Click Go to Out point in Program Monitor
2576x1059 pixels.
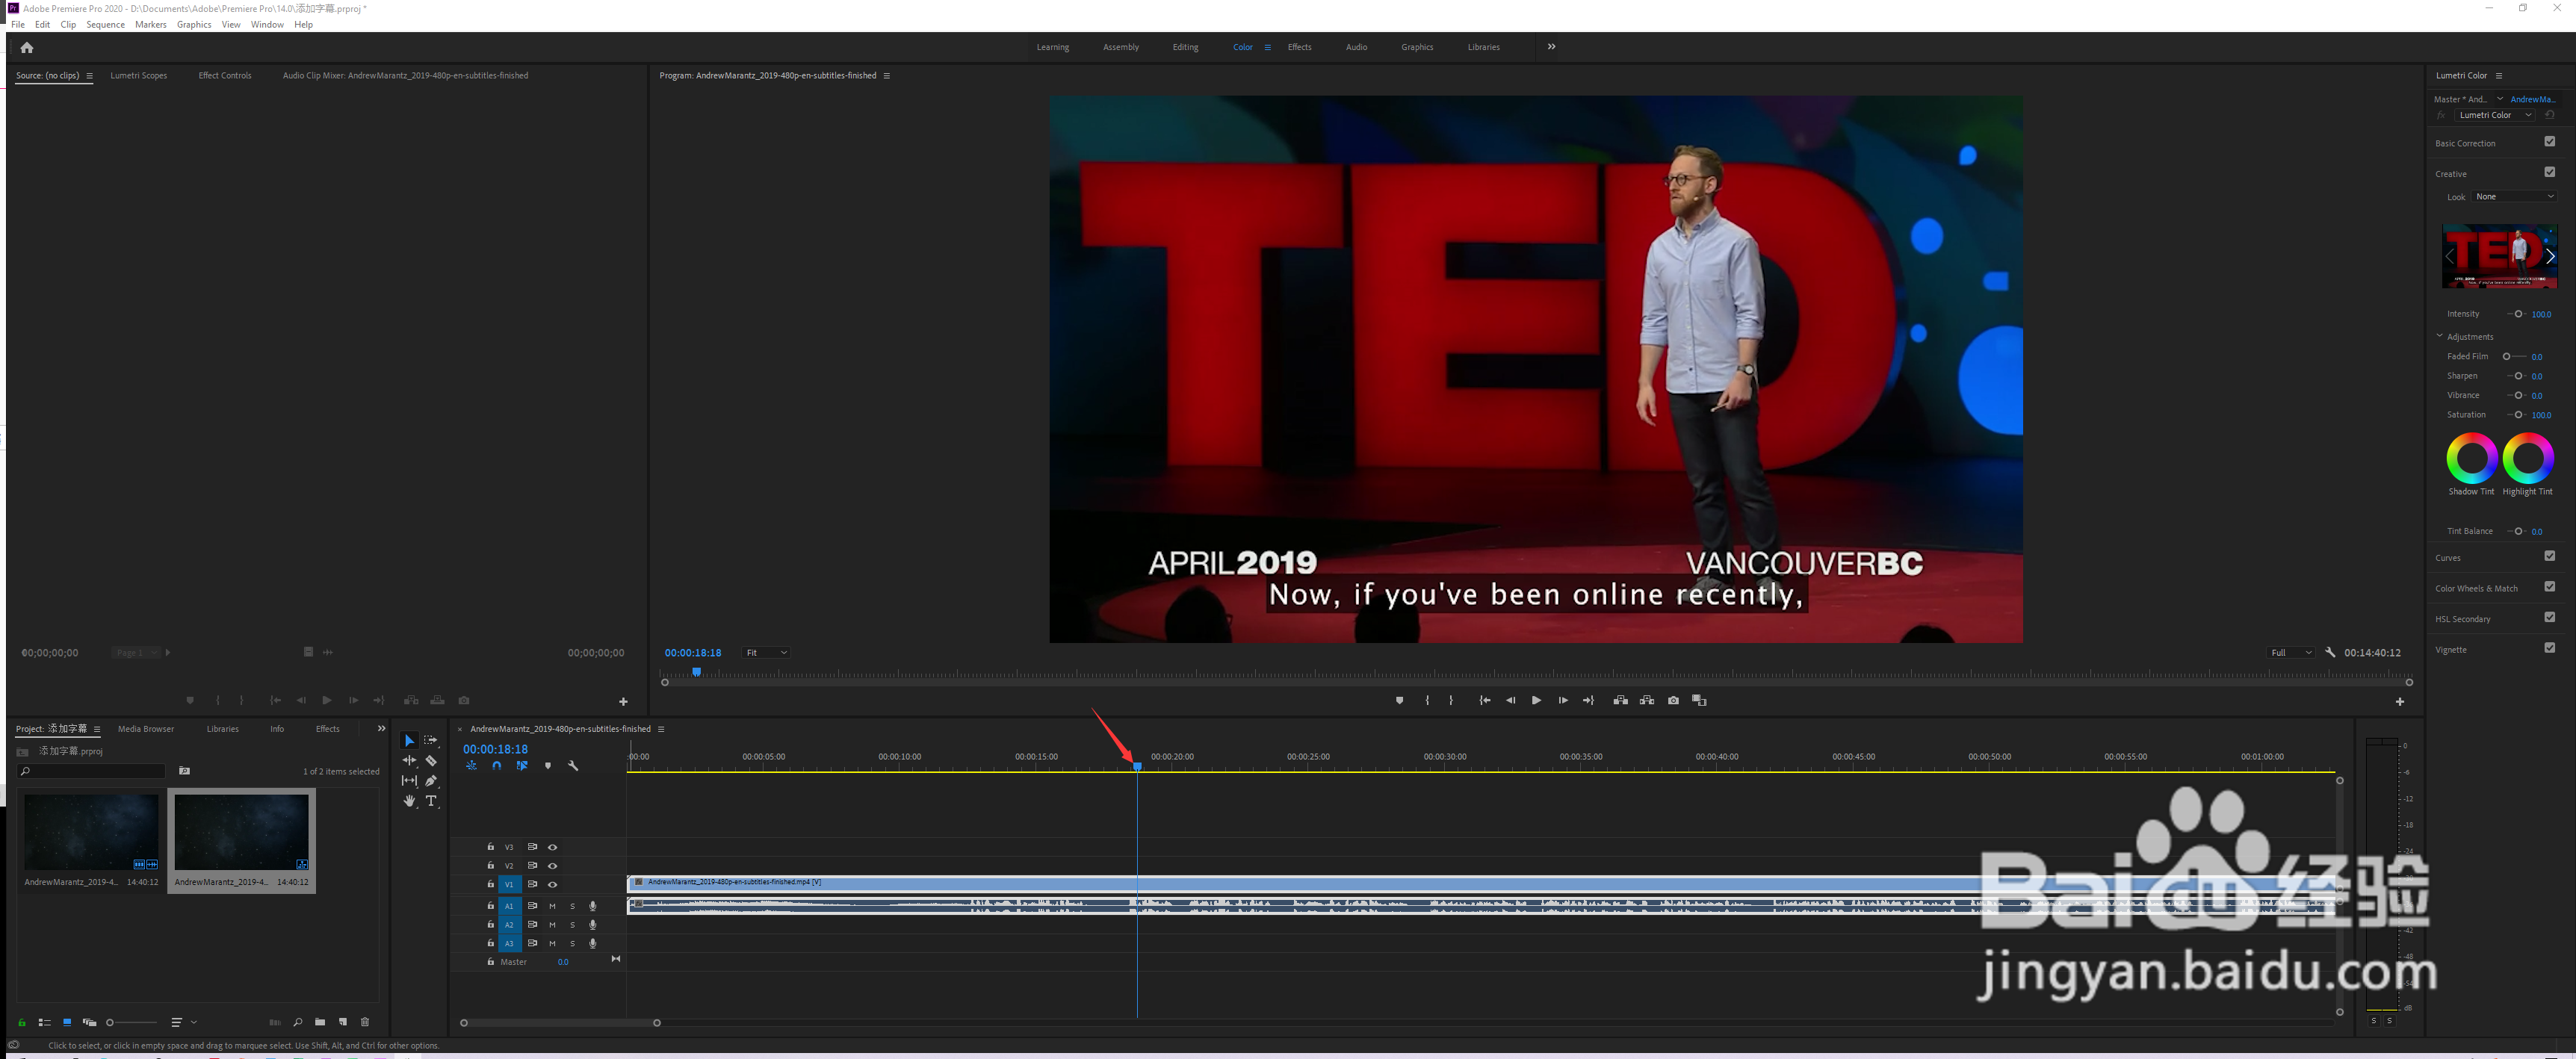point(1588,701)
